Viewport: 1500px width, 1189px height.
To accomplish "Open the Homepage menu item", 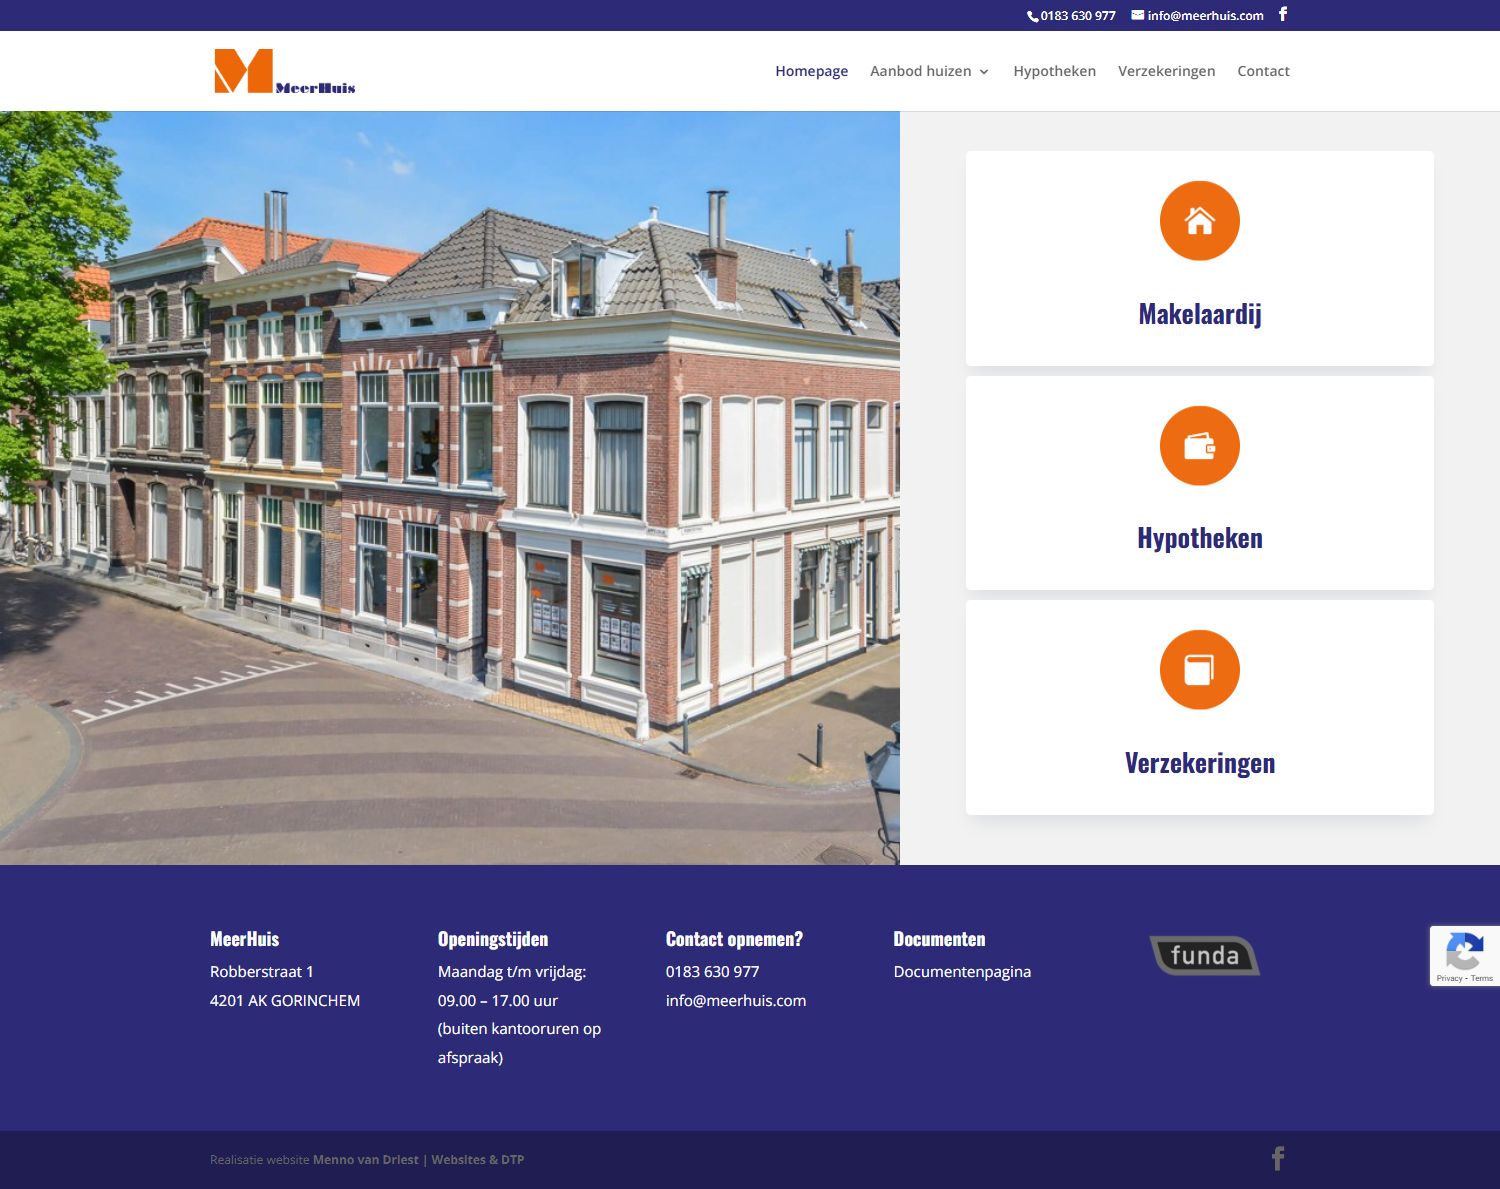I will point(811,71).
